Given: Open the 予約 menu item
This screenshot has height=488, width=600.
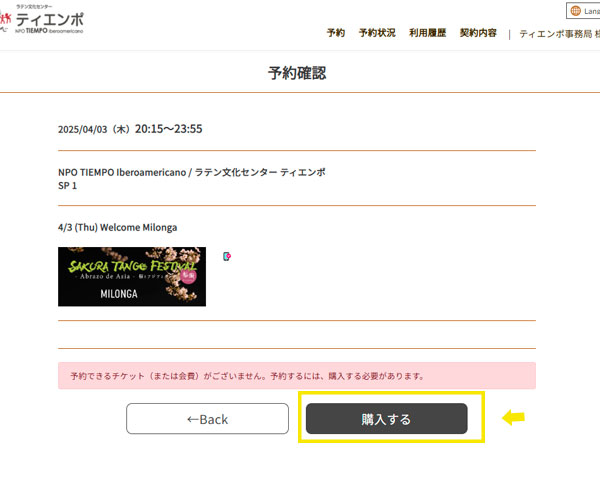Looking at the screenshot, I should (x=336, y=33).
